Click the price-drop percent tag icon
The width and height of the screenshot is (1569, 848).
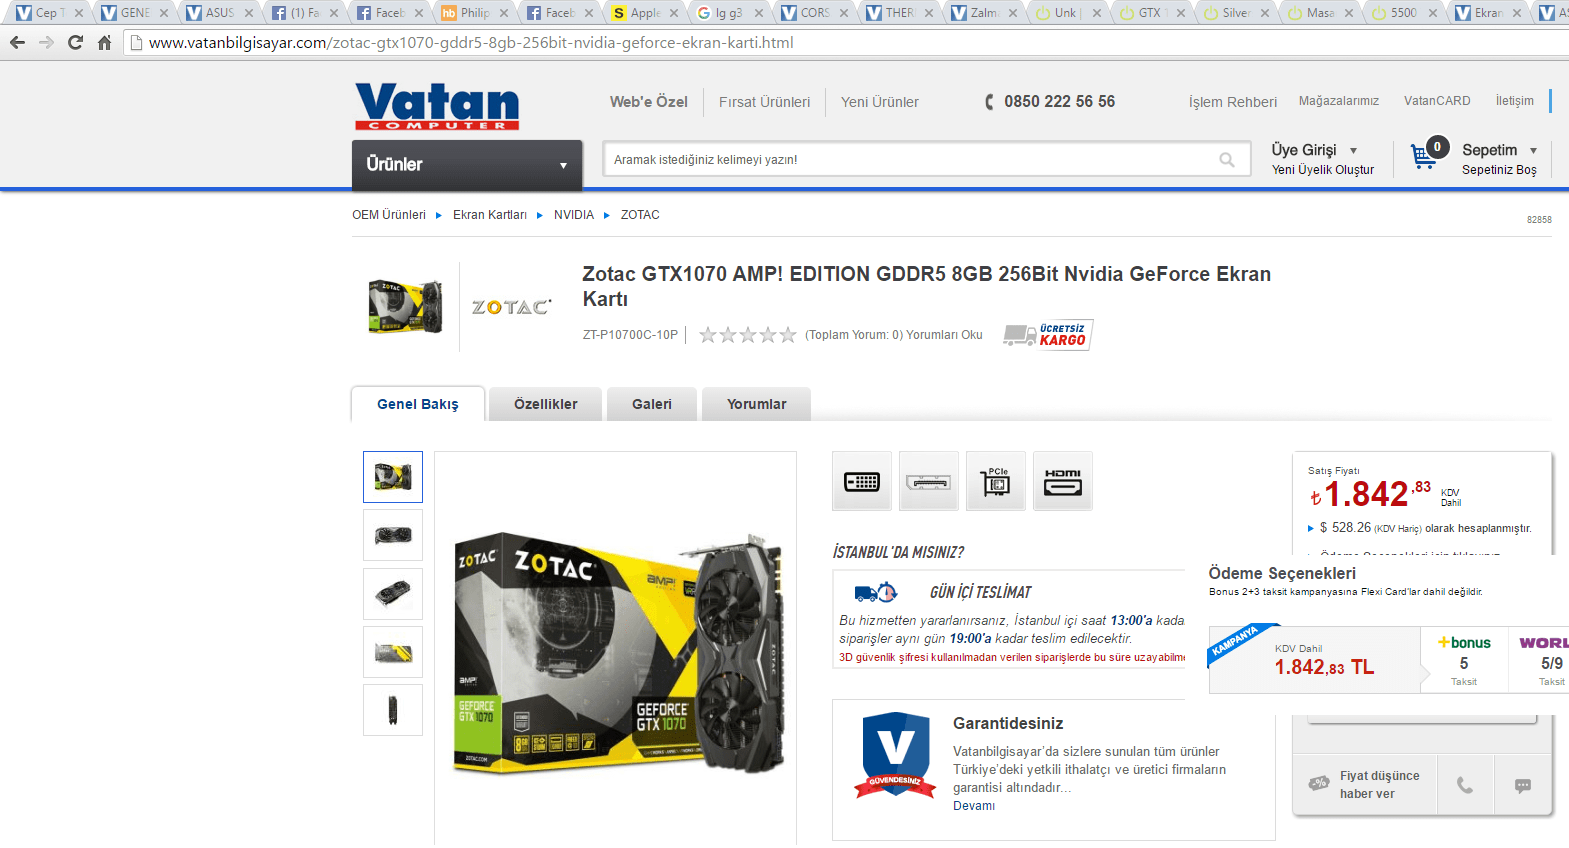point(1319,783)
